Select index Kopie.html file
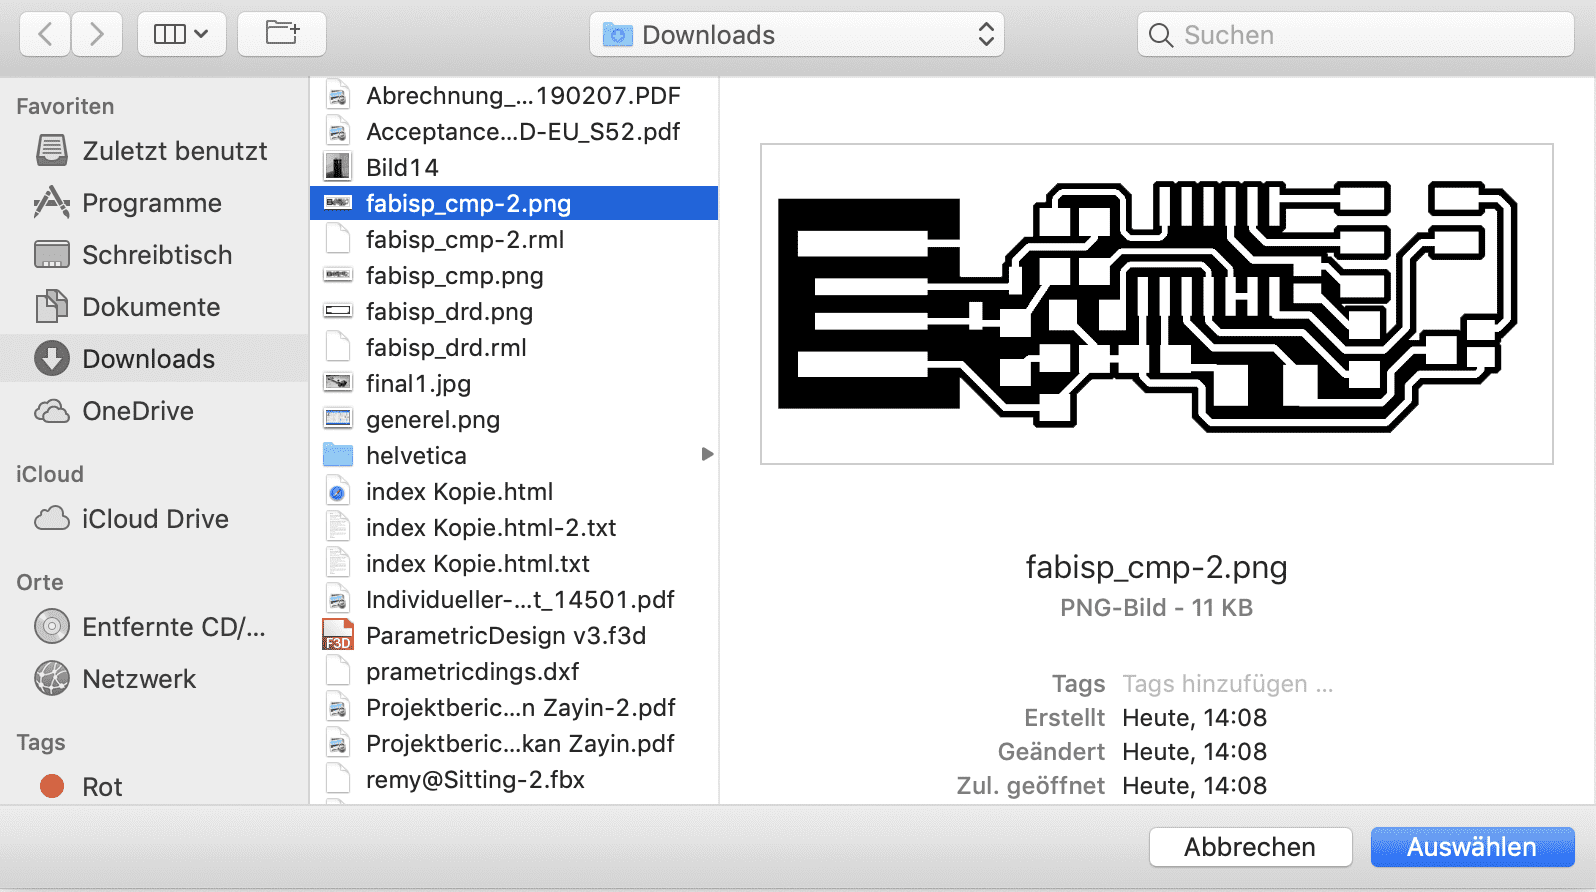 tap(514, 491)
